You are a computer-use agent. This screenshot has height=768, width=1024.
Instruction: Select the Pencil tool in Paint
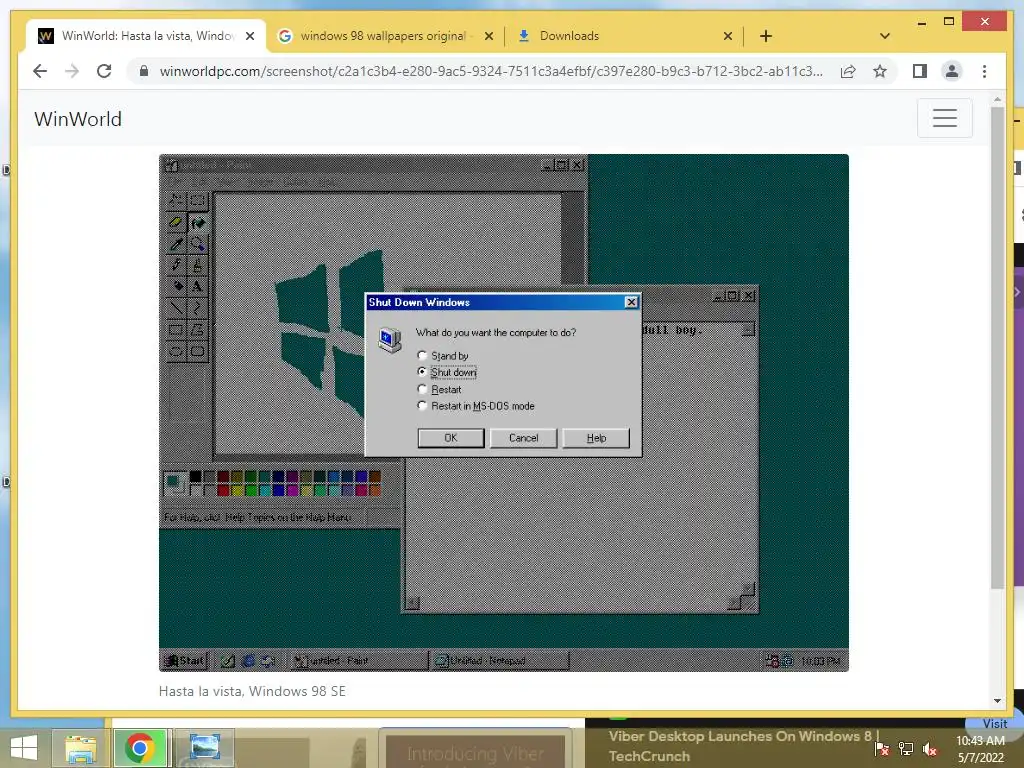[x=176, y=265]
